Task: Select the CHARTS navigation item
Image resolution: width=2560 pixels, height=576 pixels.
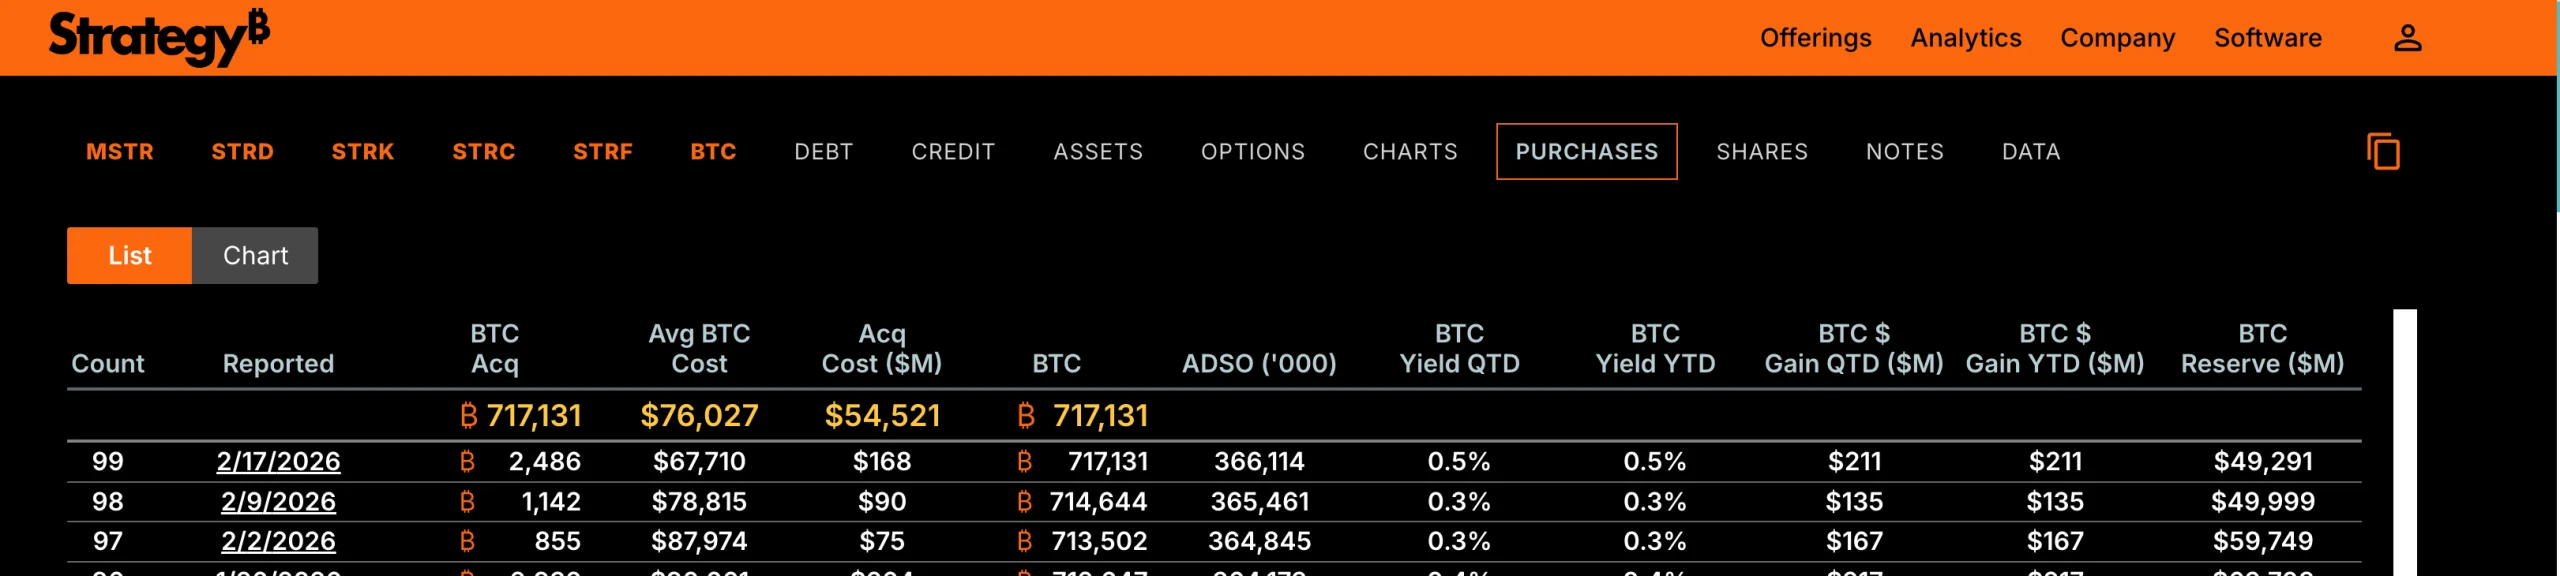Action: click(x=1410, y=151)
